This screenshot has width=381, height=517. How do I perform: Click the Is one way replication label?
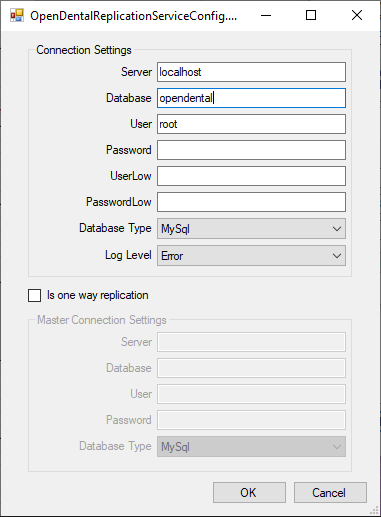(x=98, y=295)
